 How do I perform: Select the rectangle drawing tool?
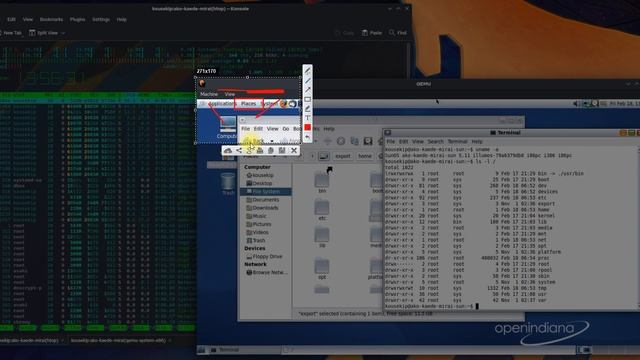308,99
